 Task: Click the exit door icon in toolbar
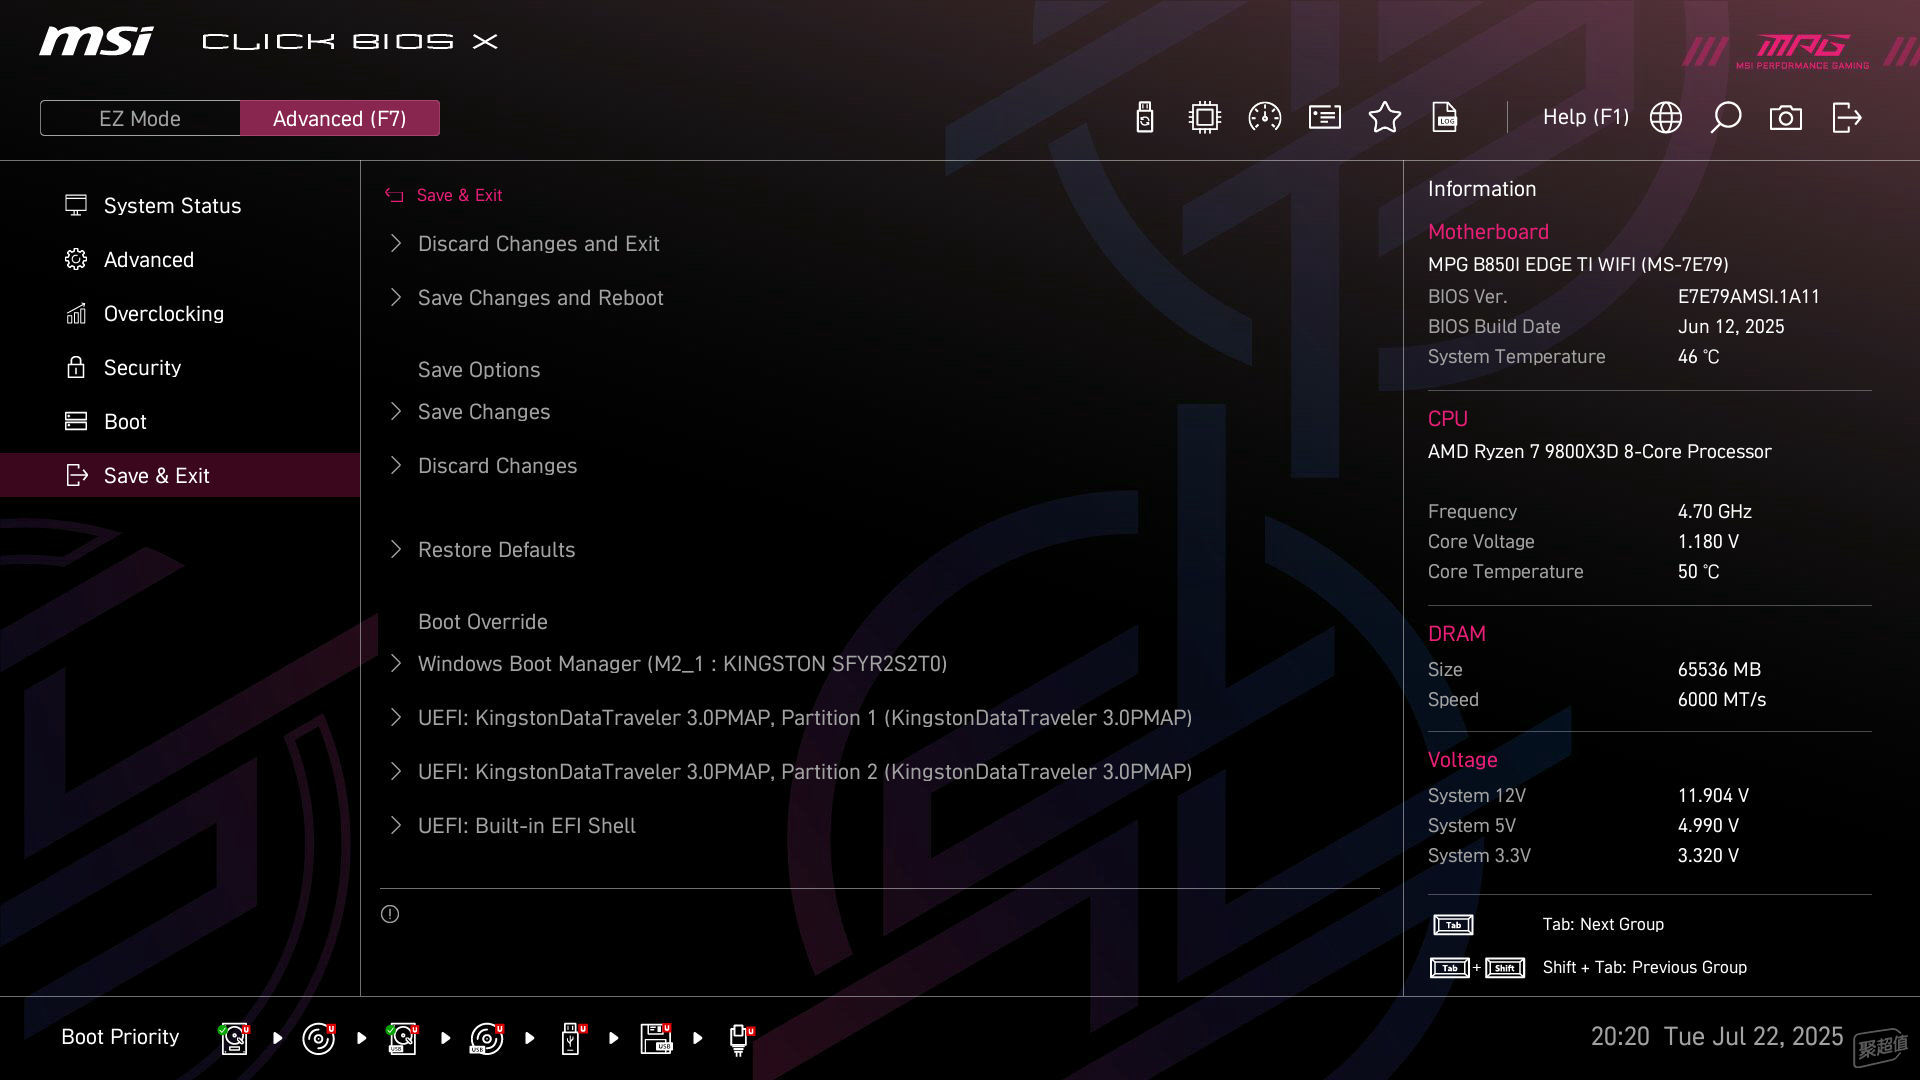point(1847,118)
